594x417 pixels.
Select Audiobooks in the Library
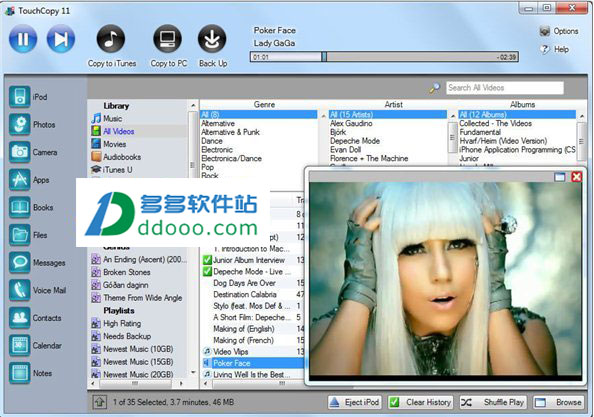tap(122, 157)
